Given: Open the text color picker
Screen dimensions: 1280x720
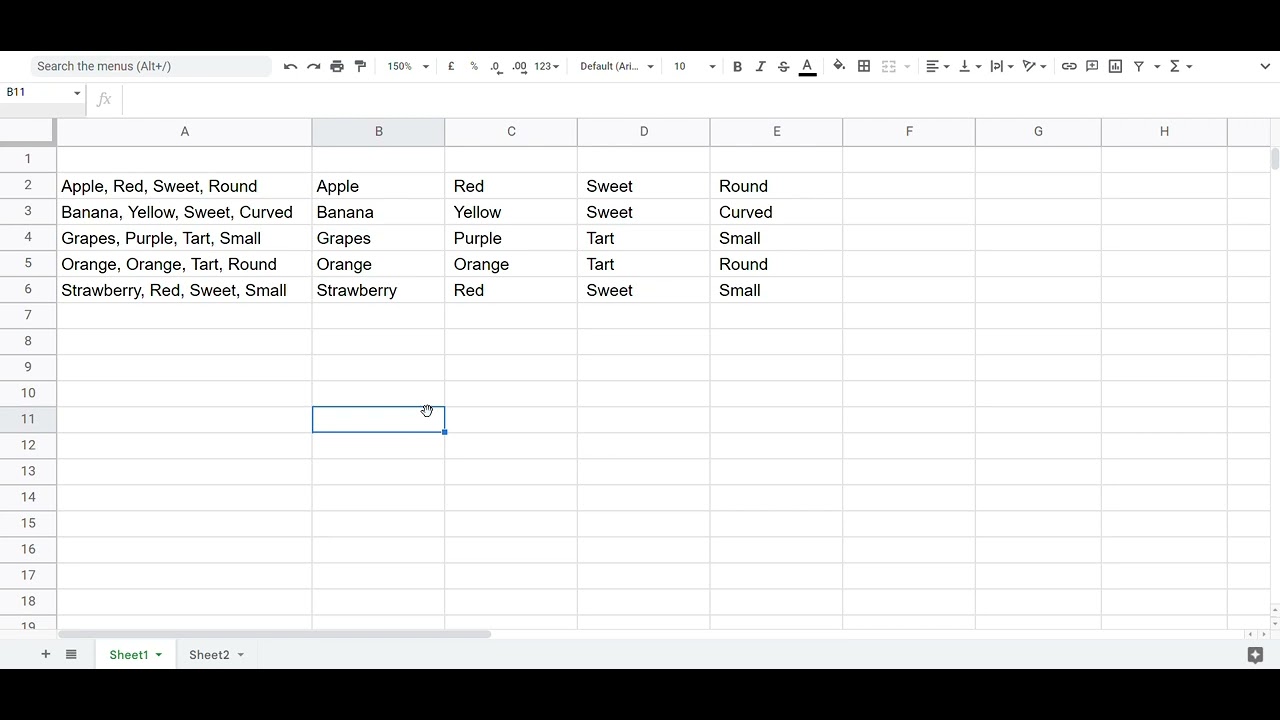Looking at the screenshot, I should [807, 66].
